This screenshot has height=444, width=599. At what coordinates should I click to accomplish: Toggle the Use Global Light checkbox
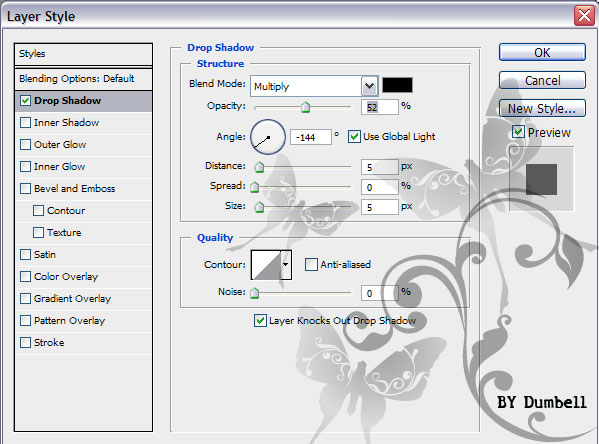354,136
